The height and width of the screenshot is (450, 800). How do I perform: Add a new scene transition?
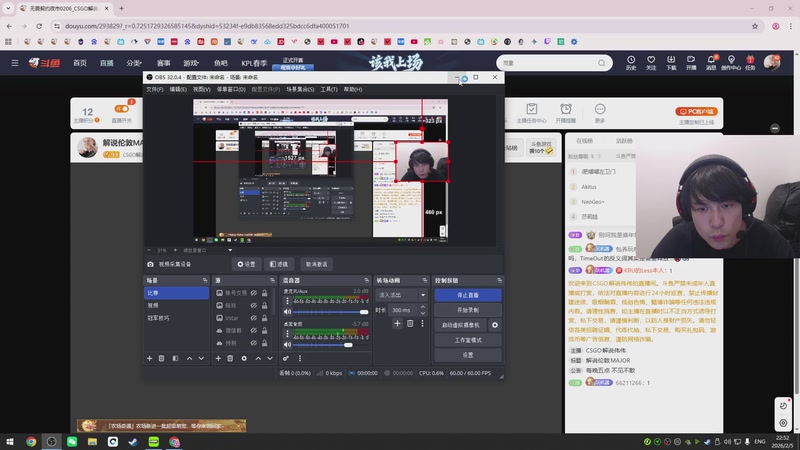pyautogui.click(x=397, y=323)
